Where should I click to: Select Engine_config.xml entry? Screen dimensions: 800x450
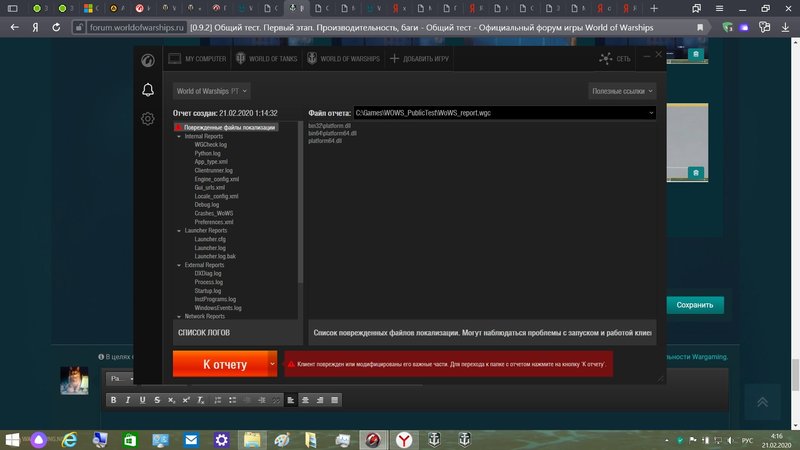pos(216,179)
